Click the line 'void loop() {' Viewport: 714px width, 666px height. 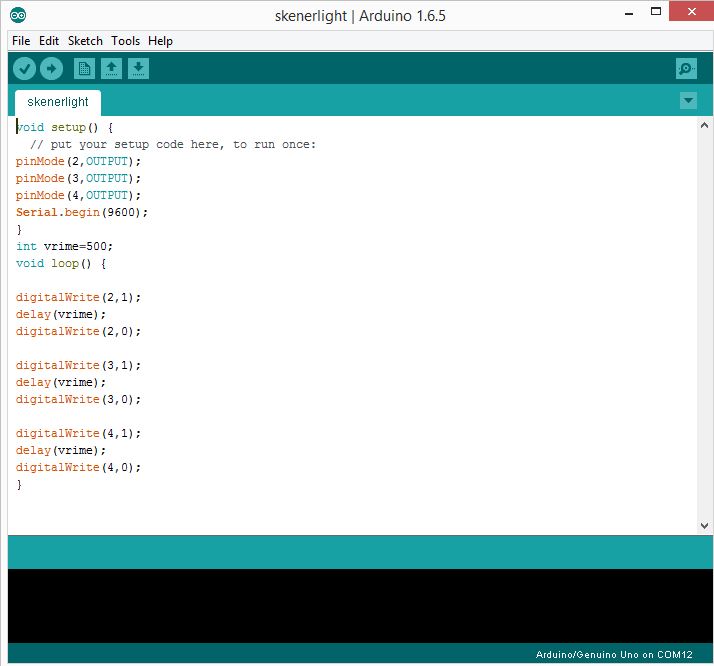61,264
